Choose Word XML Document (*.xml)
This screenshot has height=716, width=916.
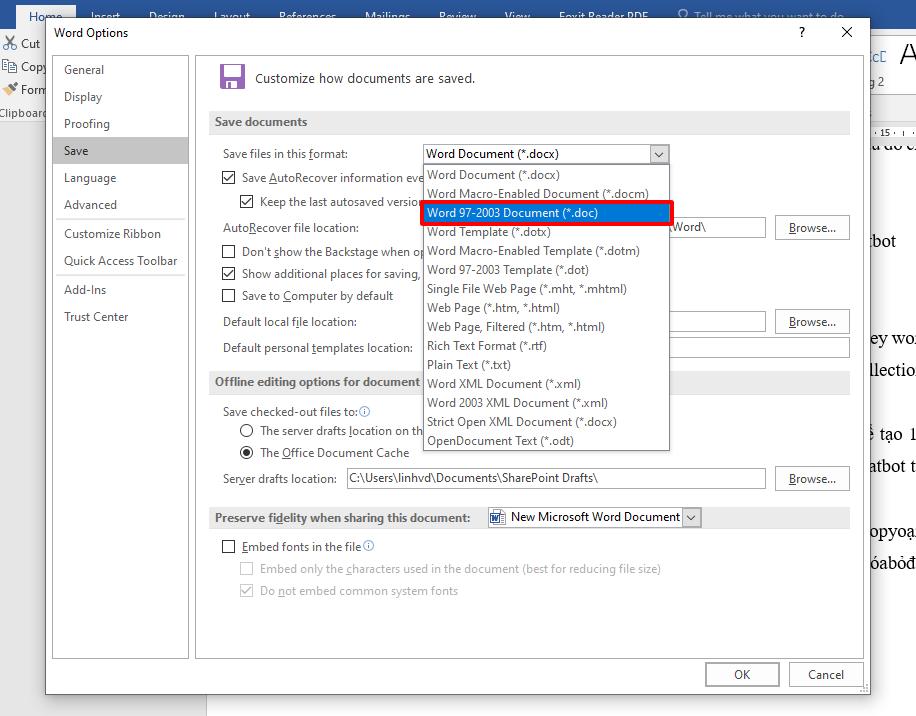546,384
